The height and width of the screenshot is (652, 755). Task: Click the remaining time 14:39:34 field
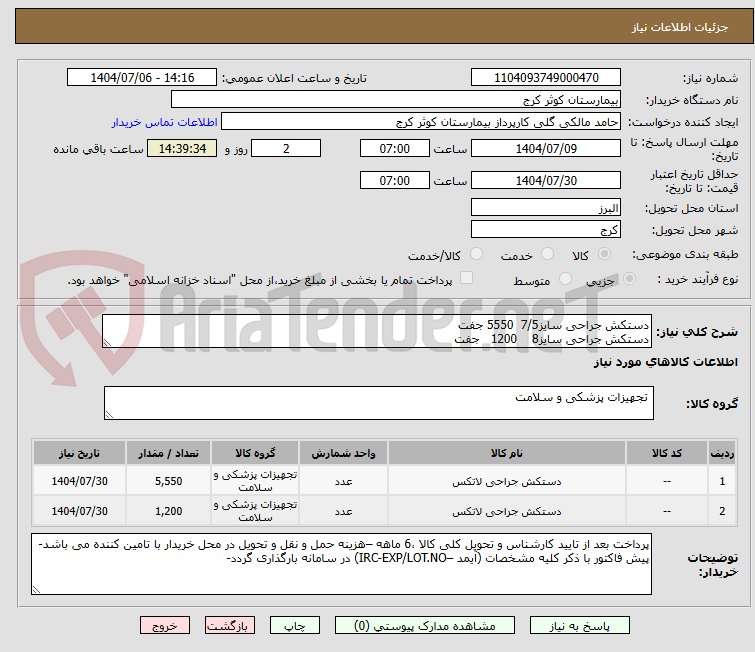coord(182,148)
